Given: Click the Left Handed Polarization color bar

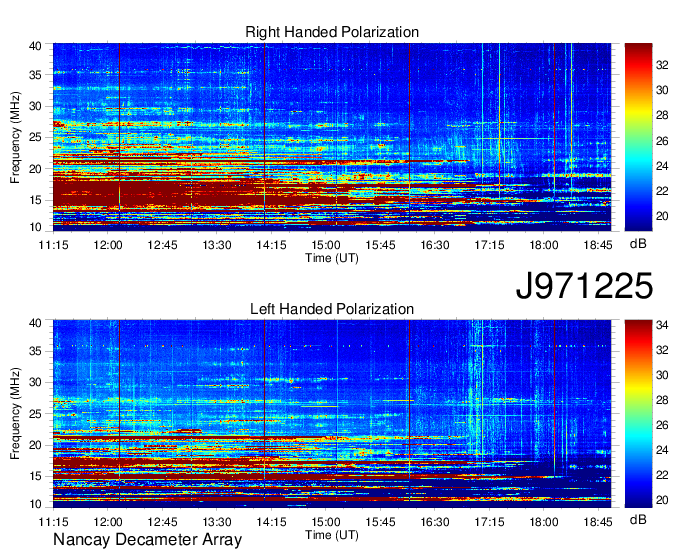Looking at the screenshot, I should tap(638, 414).
